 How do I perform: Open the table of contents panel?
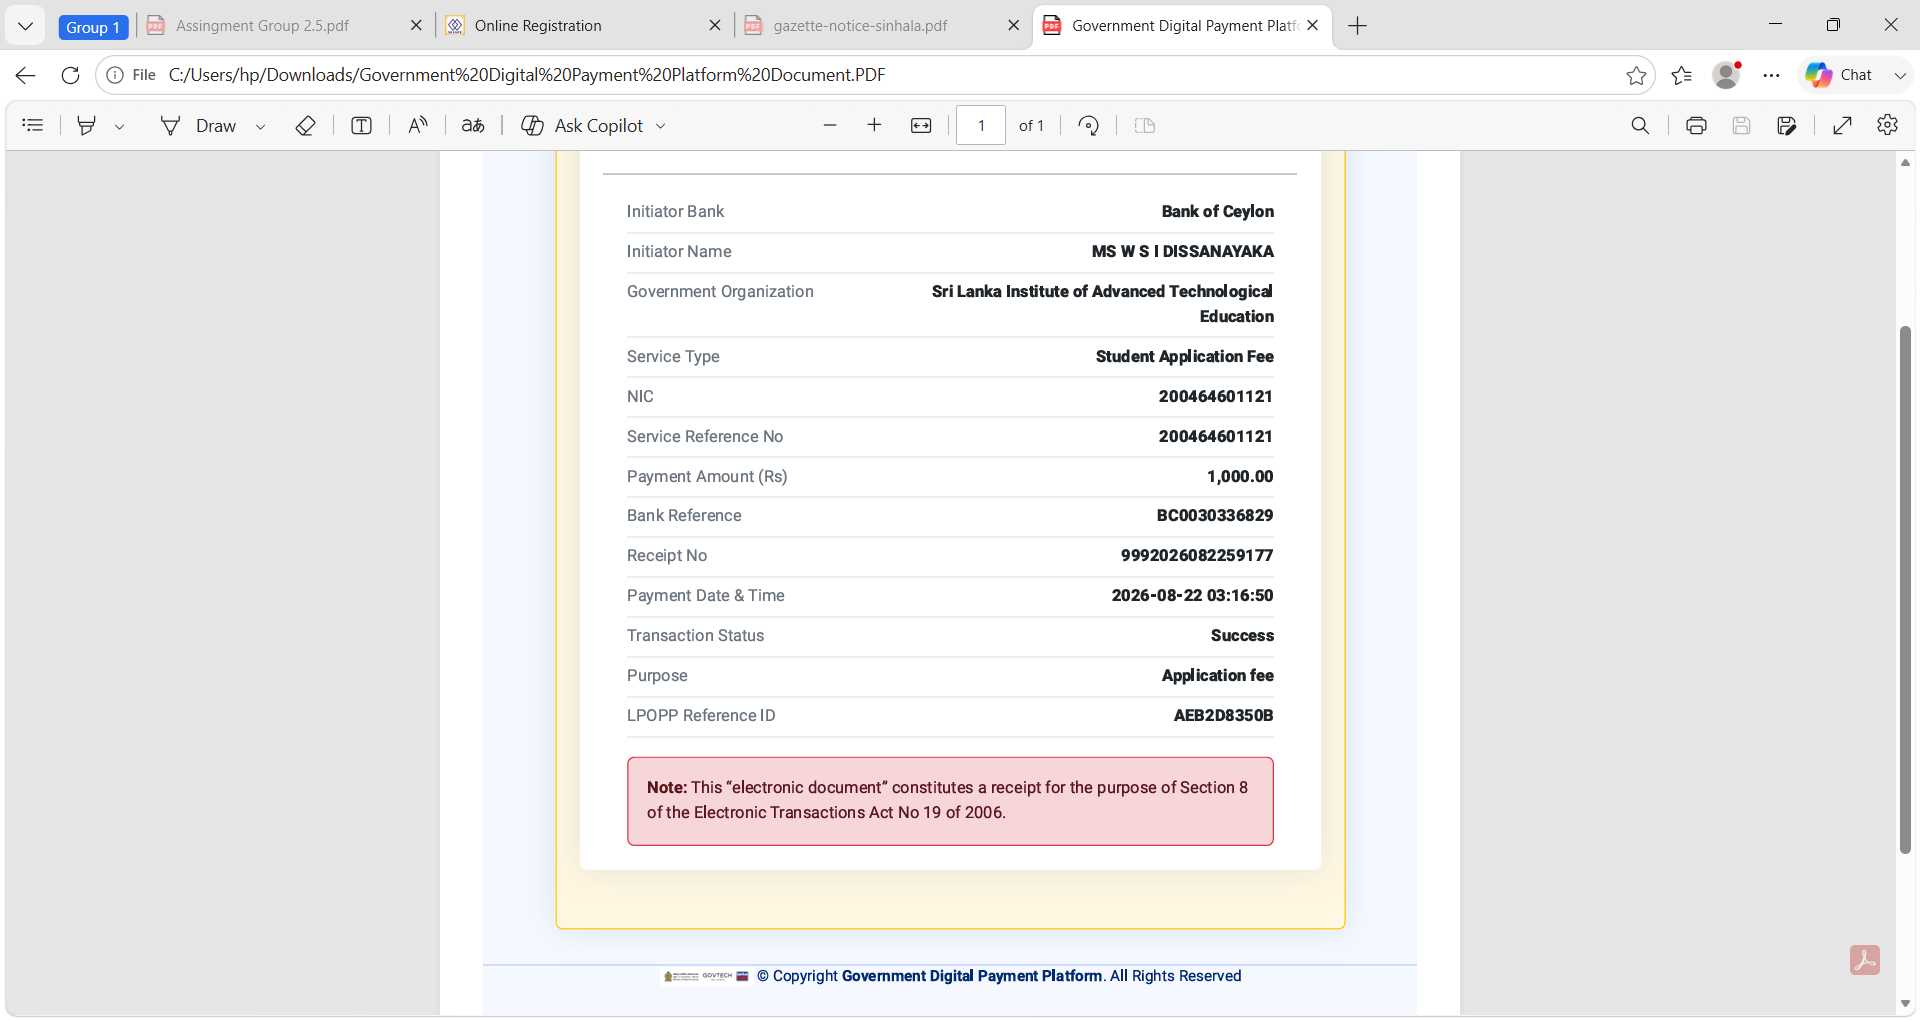[33, 125]
